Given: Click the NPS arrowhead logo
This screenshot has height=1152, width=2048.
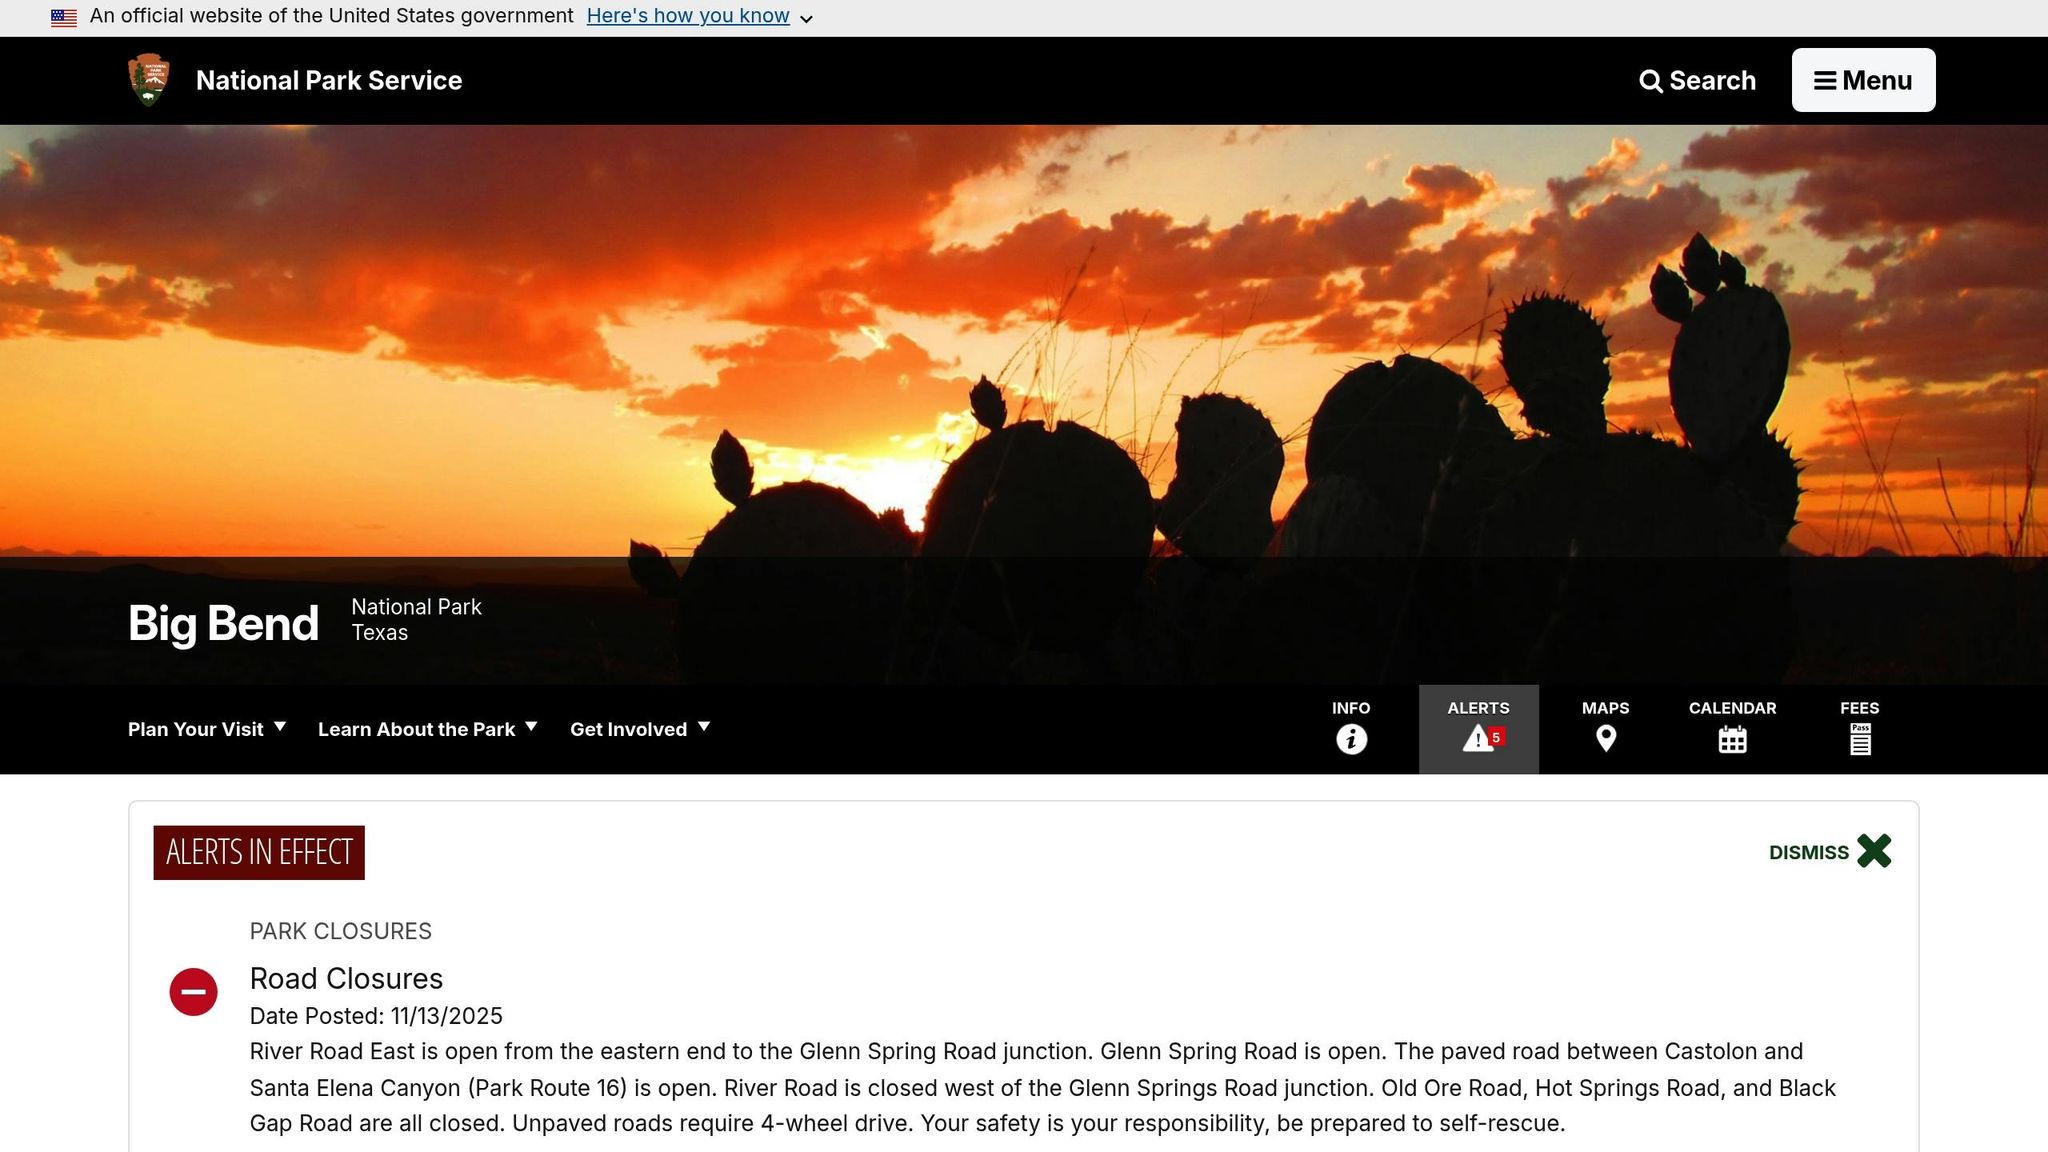Looking at the screenshot, I should (149, 80).
